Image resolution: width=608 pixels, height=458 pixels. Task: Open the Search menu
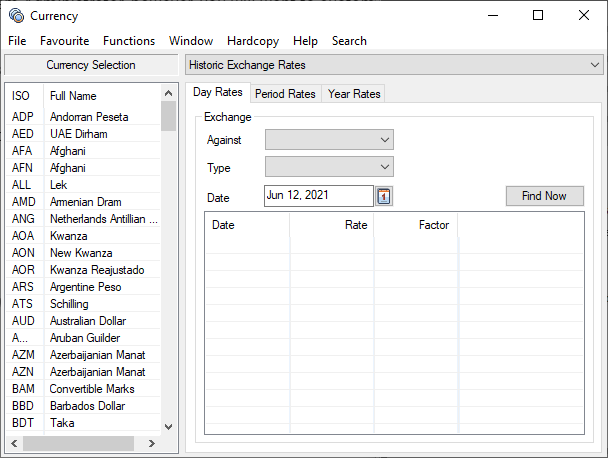(x=349, y=41)
